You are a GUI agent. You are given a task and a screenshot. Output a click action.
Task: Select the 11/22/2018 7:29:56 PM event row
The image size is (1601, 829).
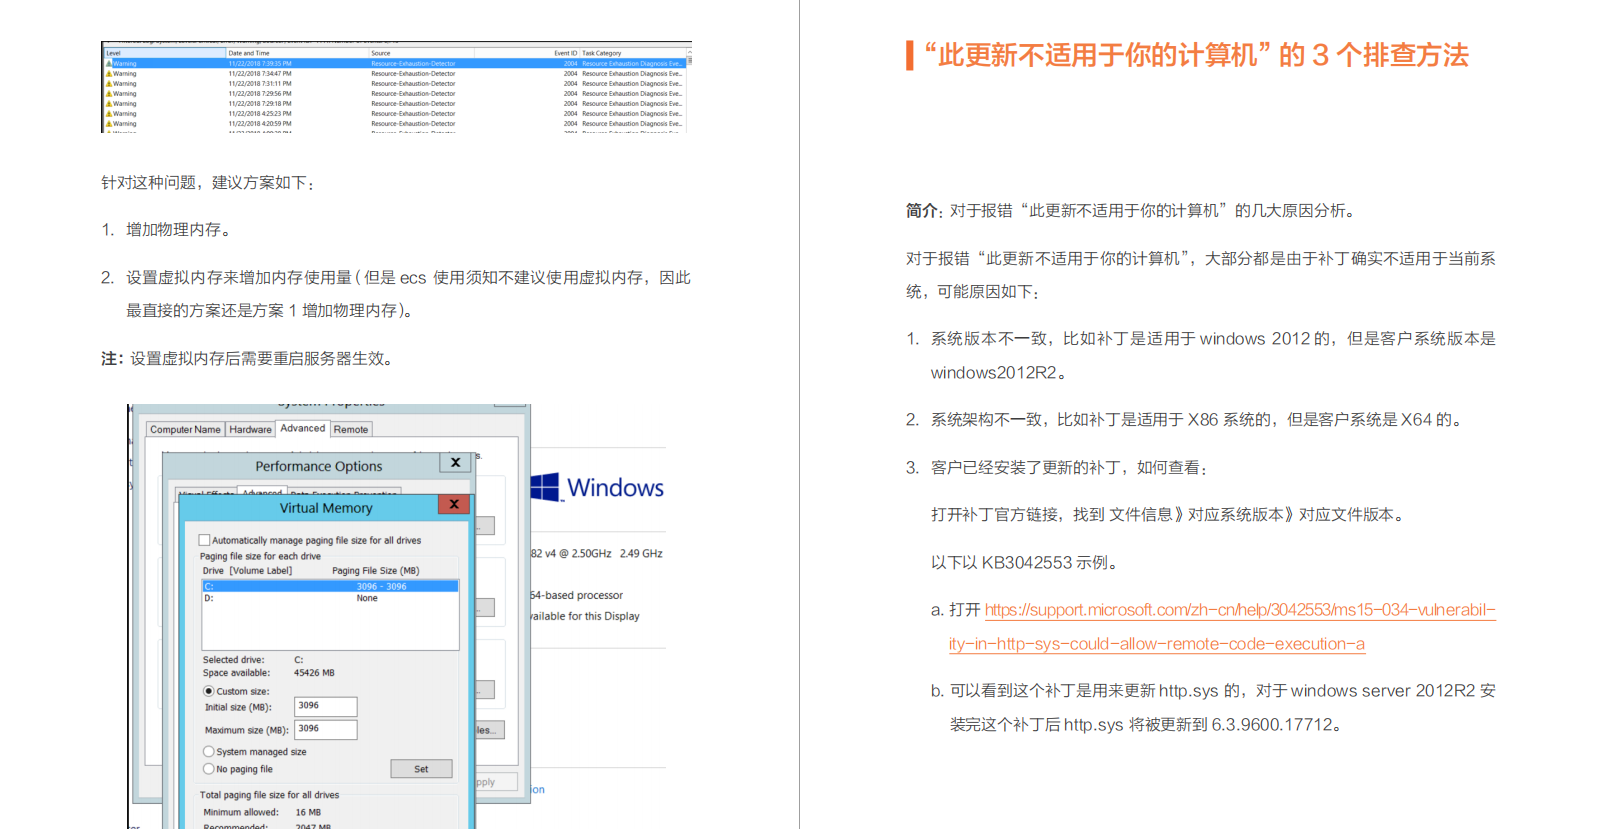[x=395, y=94]
